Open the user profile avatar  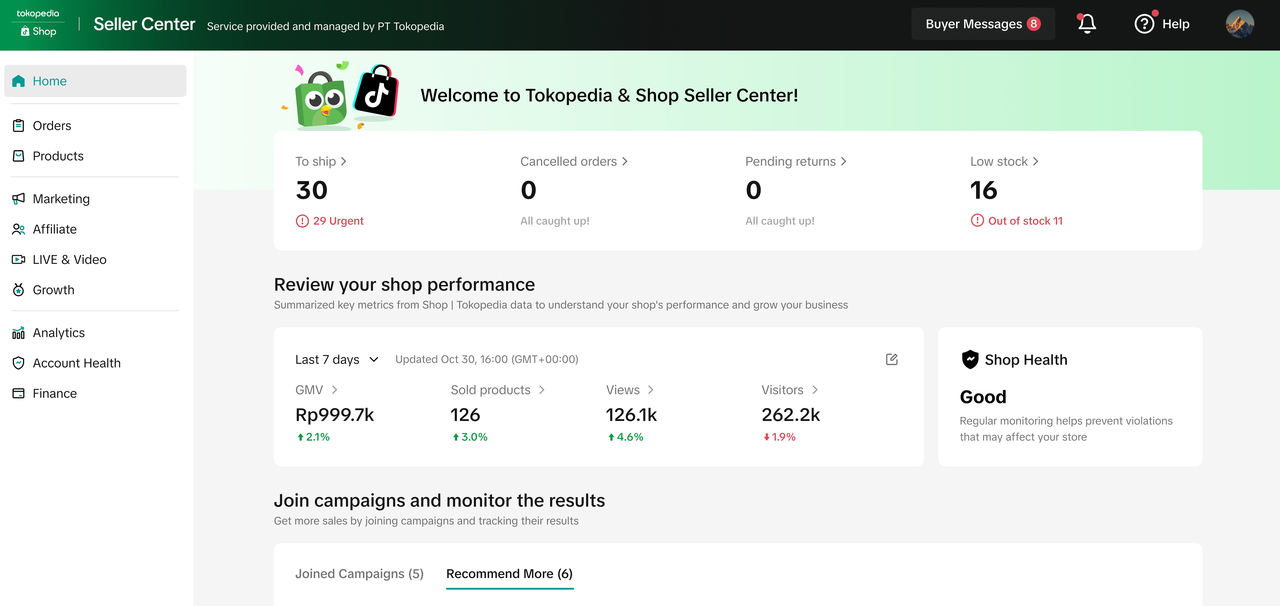point(1240,24)
